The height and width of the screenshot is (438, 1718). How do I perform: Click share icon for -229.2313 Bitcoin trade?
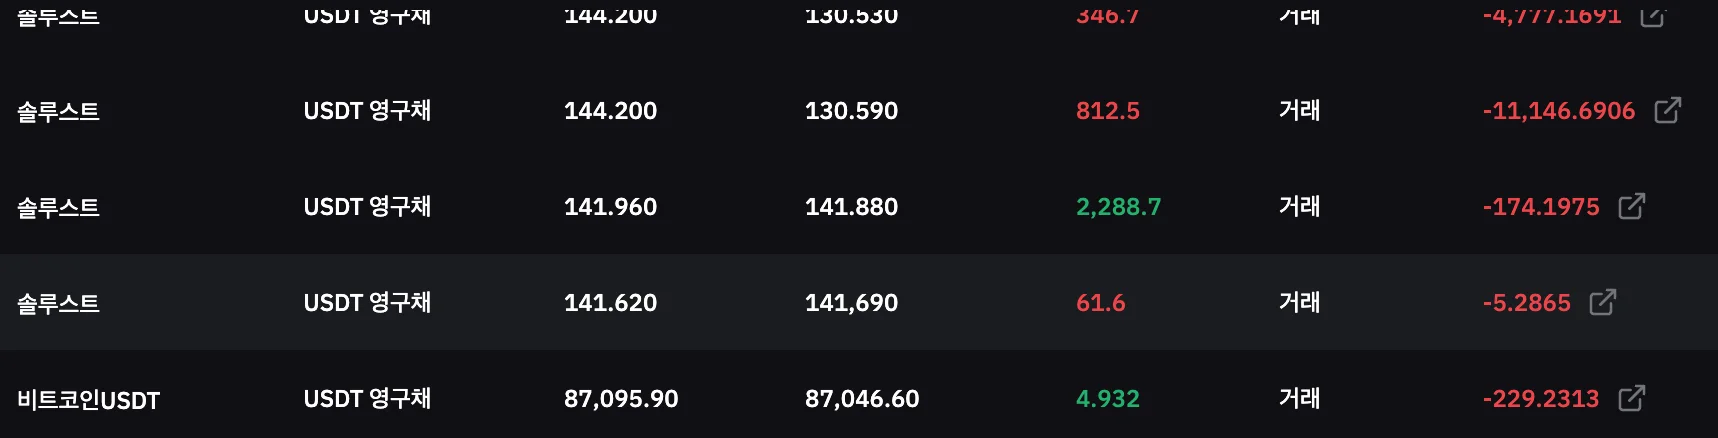click(x=1631, y=398)
